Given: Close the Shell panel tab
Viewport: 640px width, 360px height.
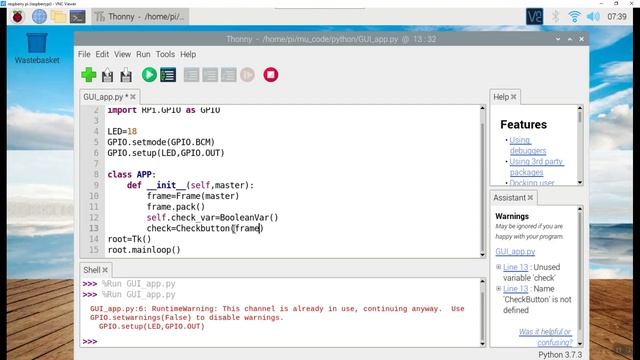Looking at the screenshot, I should pos(105,270).
